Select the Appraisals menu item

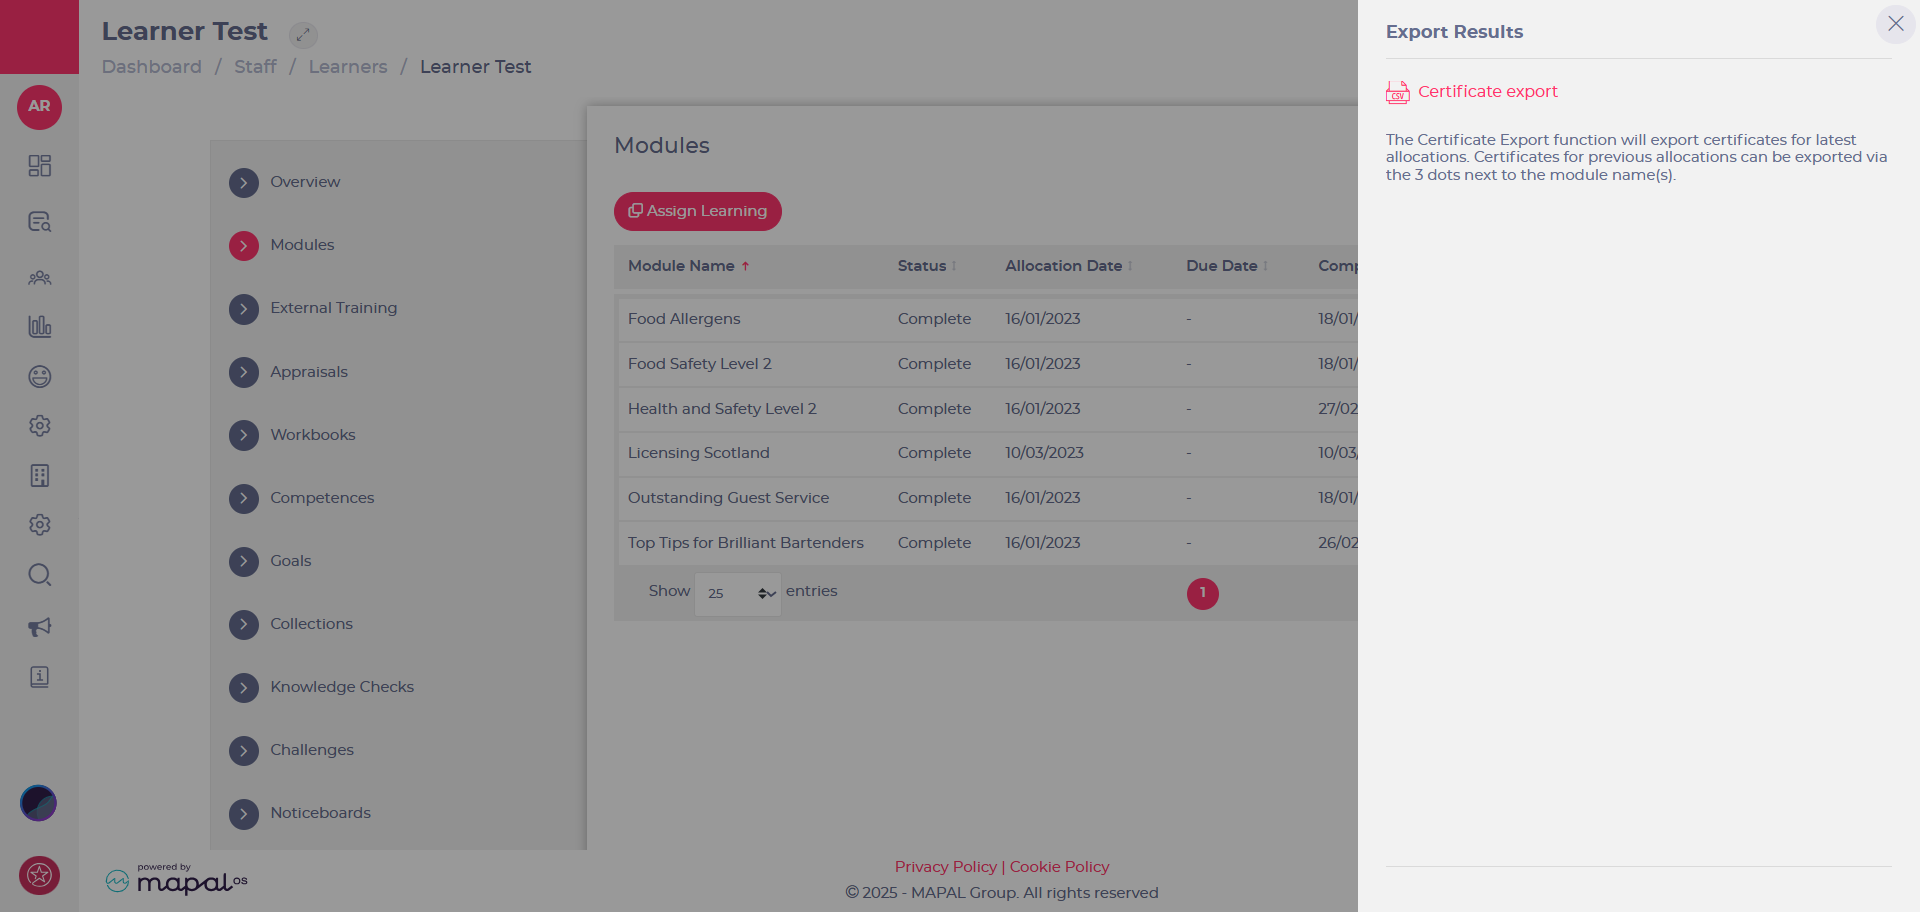click(308, 372)
